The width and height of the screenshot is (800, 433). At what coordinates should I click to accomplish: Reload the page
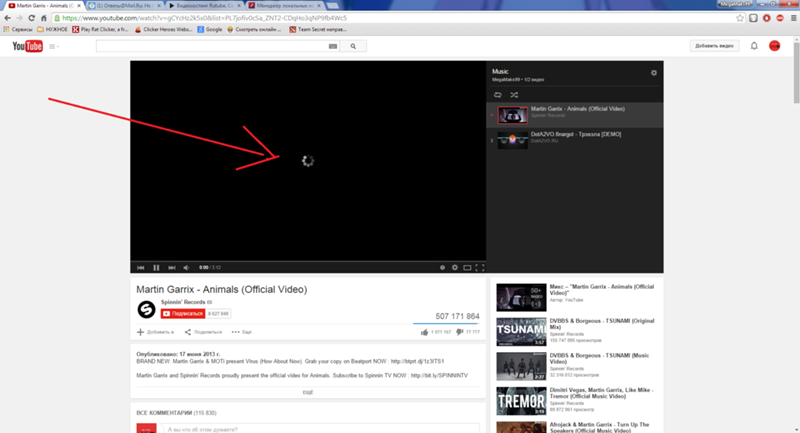[32, 18]
